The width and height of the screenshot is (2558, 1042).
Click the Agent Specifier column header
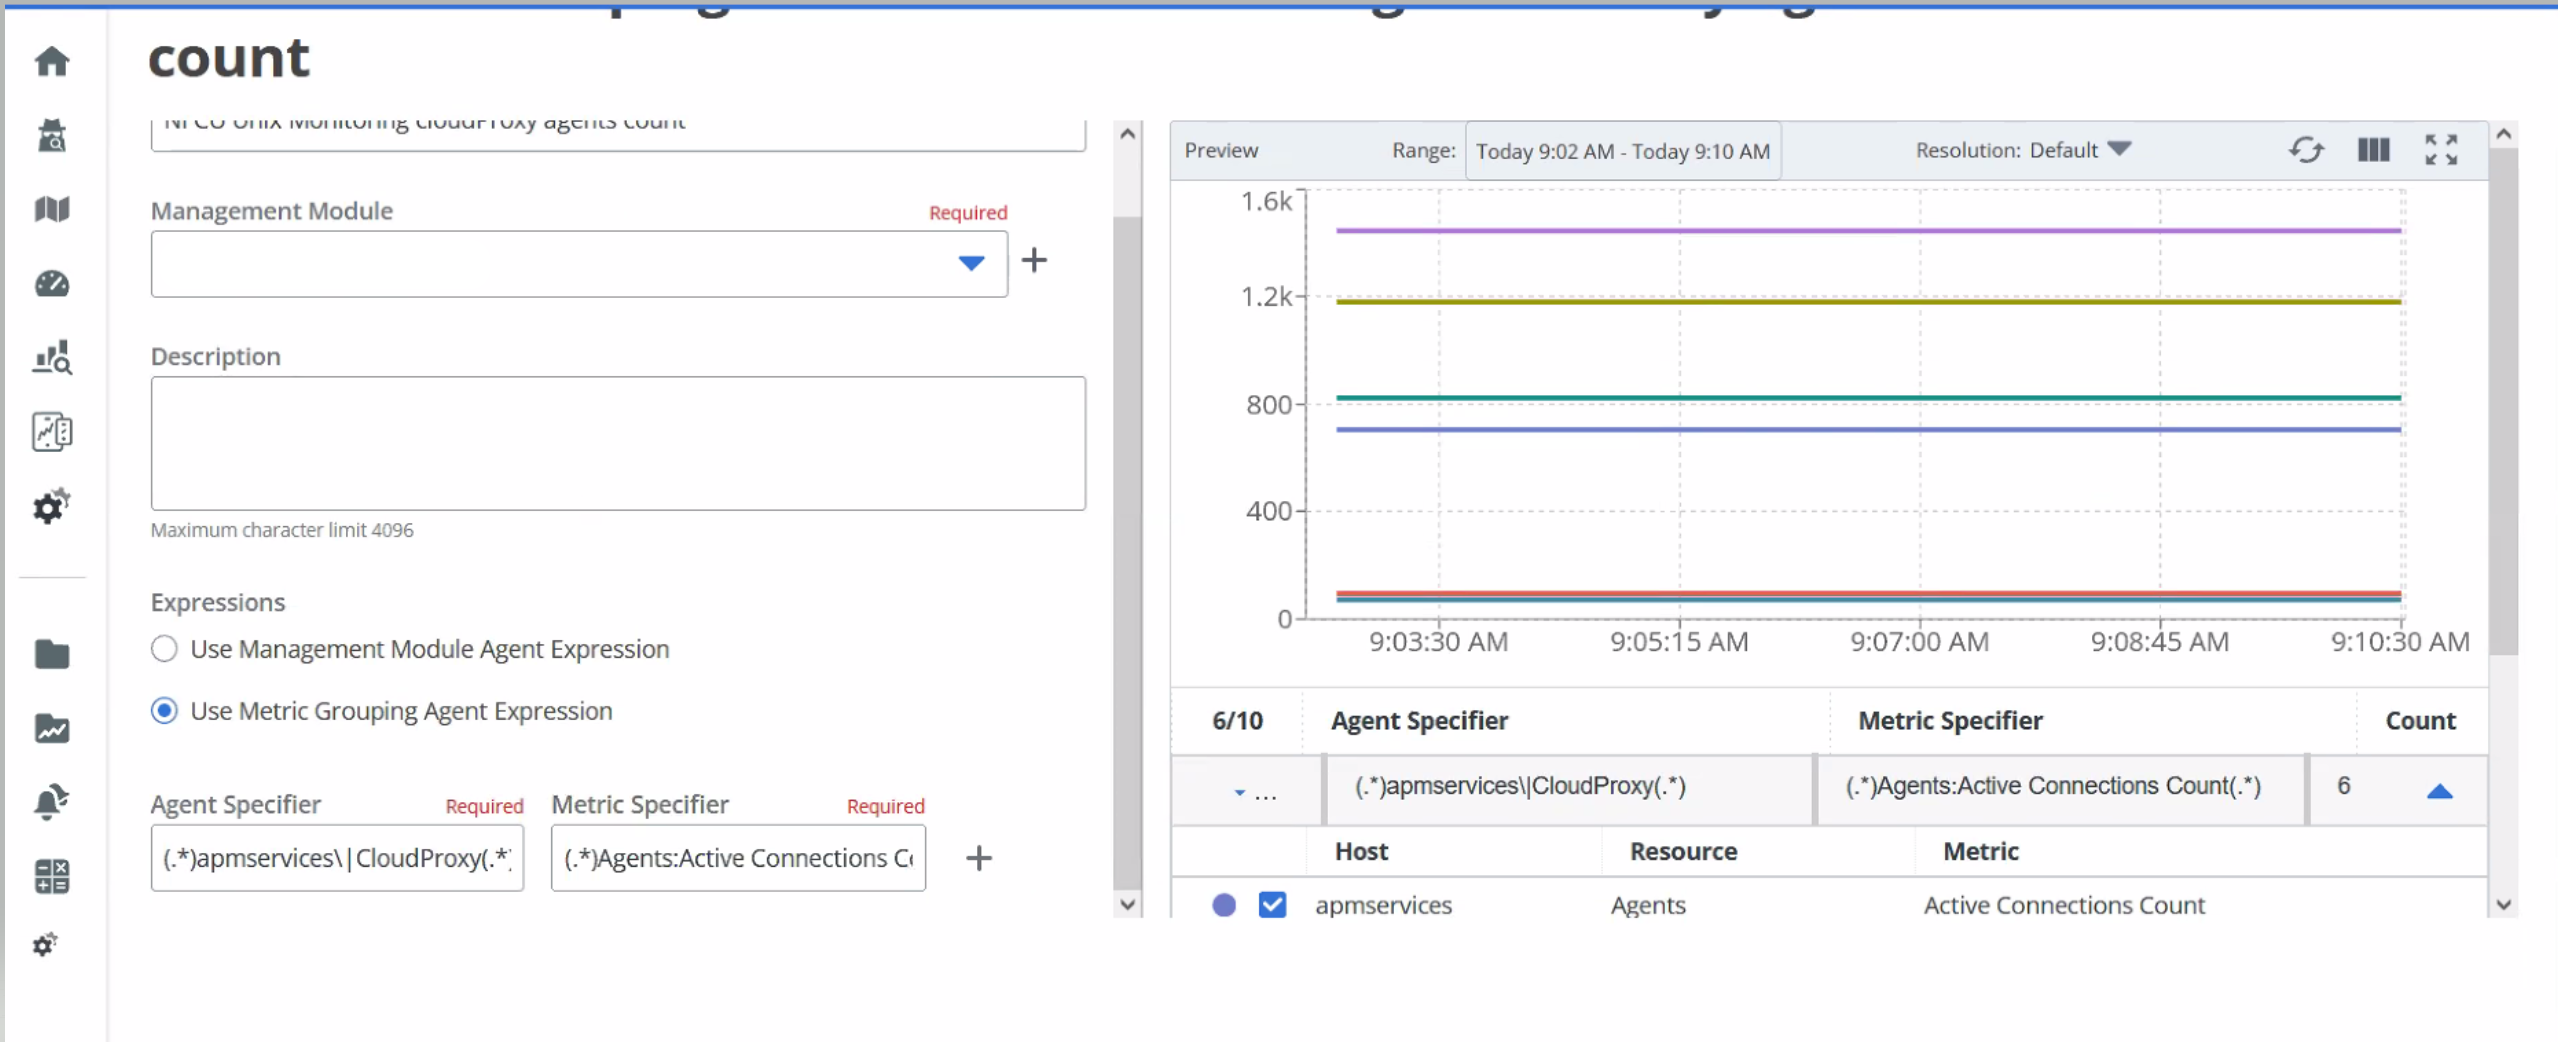(1419, 721)
